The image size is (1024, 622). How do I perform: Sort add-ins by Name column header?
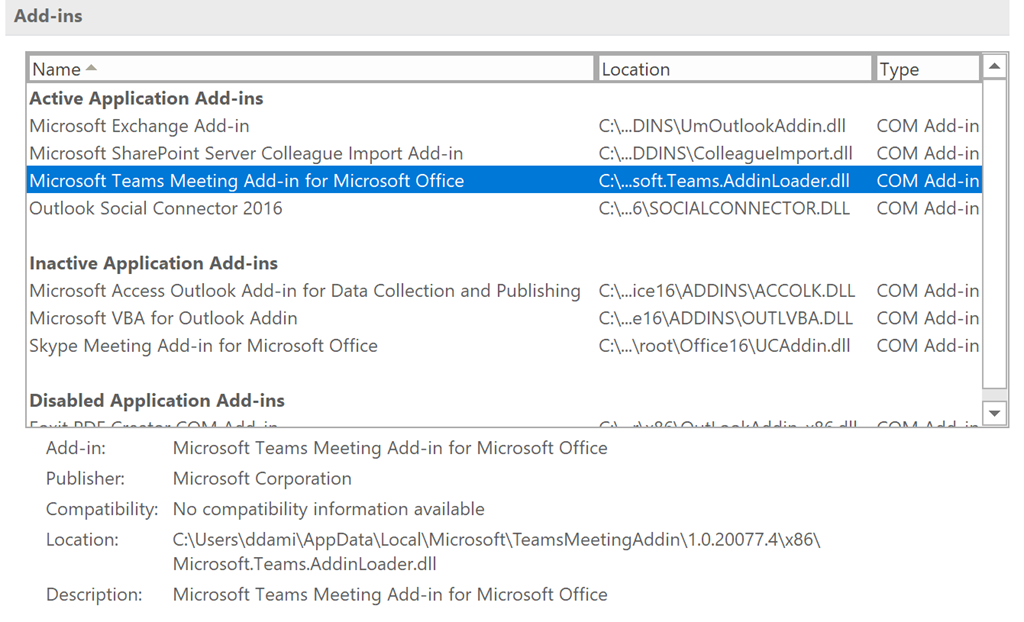[x=56, y=69]
